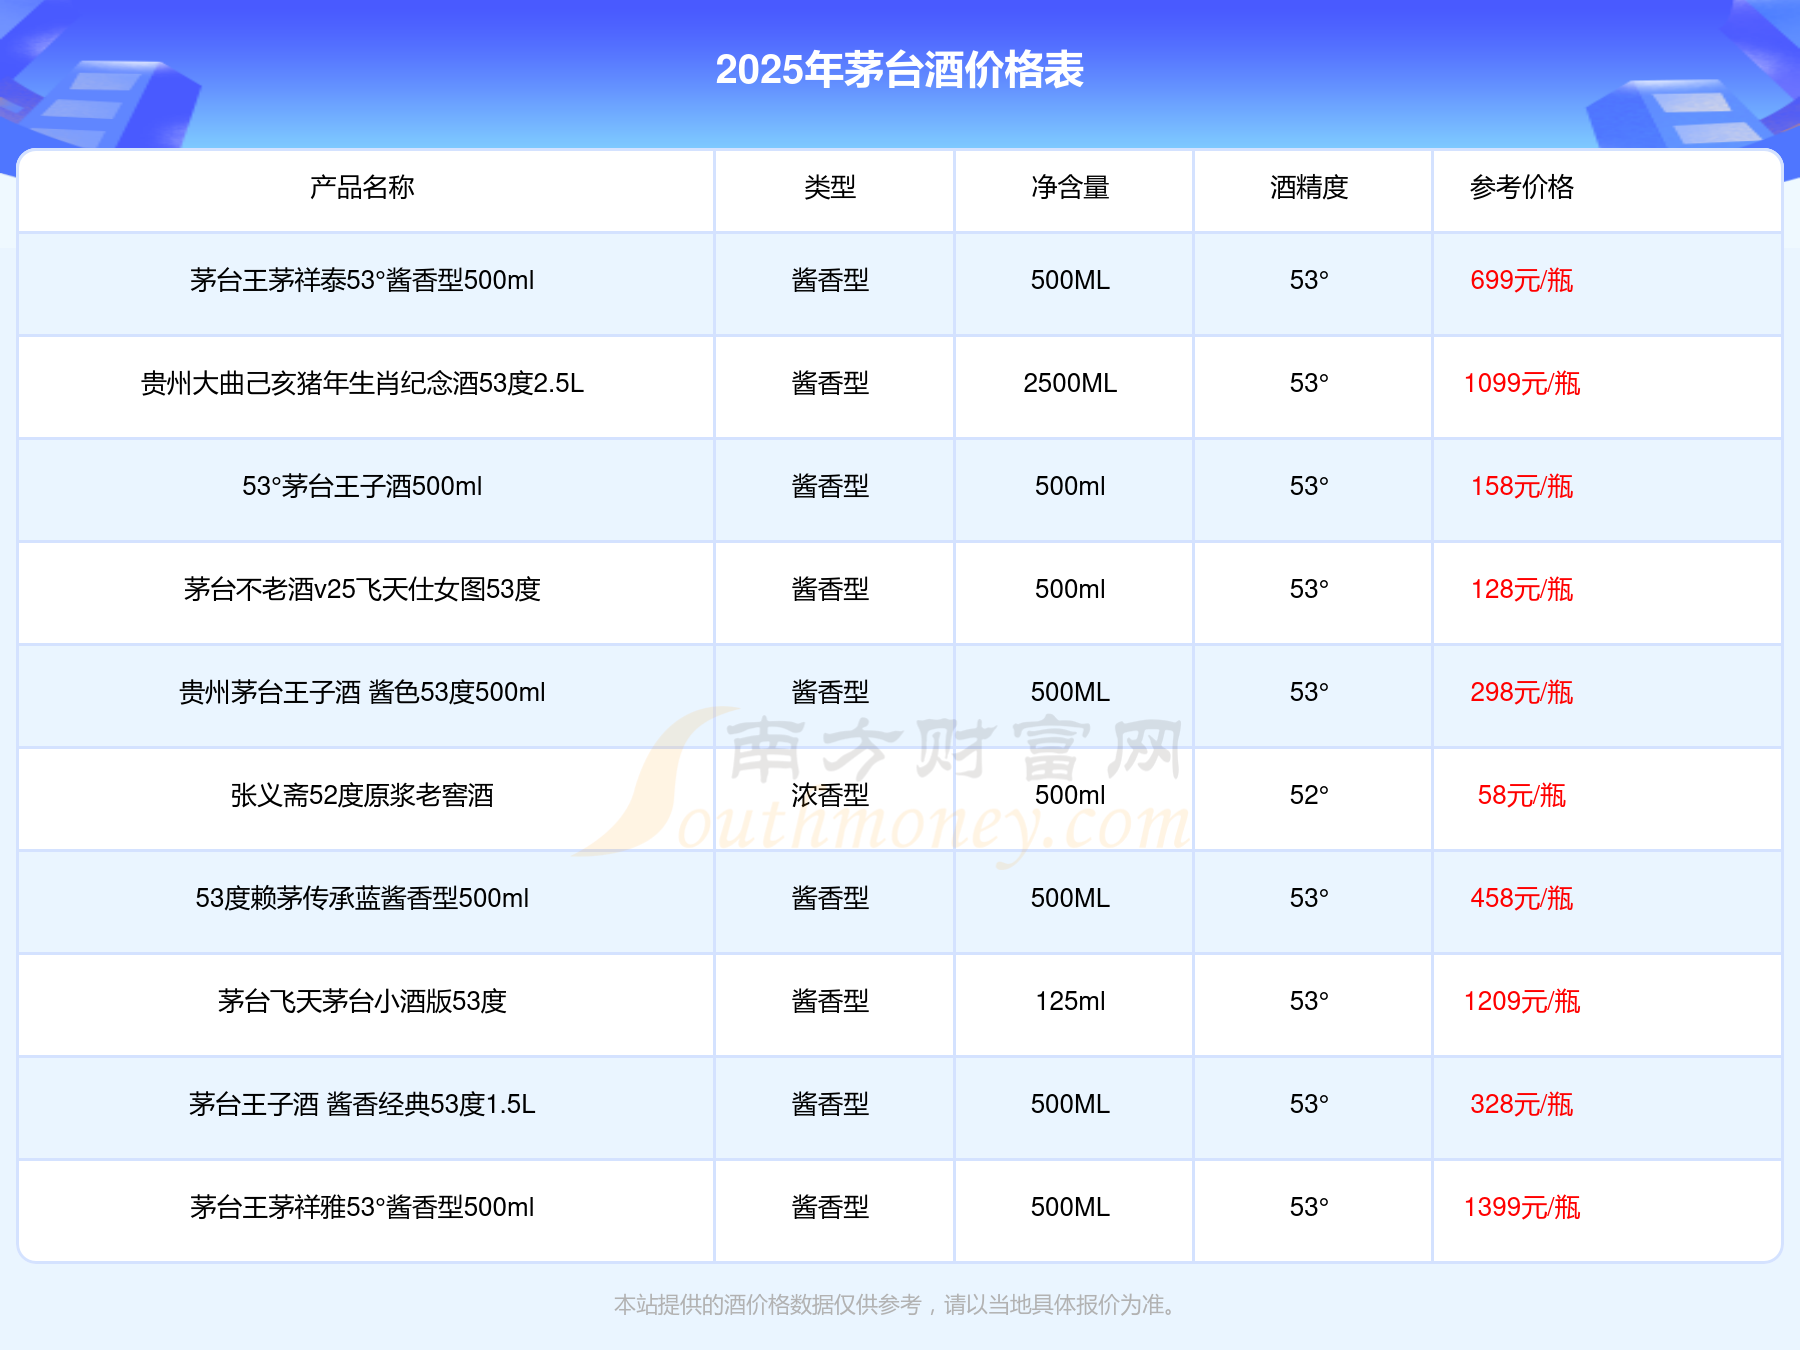
Task: Click the 52° alcohol cell
Action: [1309, 795]
